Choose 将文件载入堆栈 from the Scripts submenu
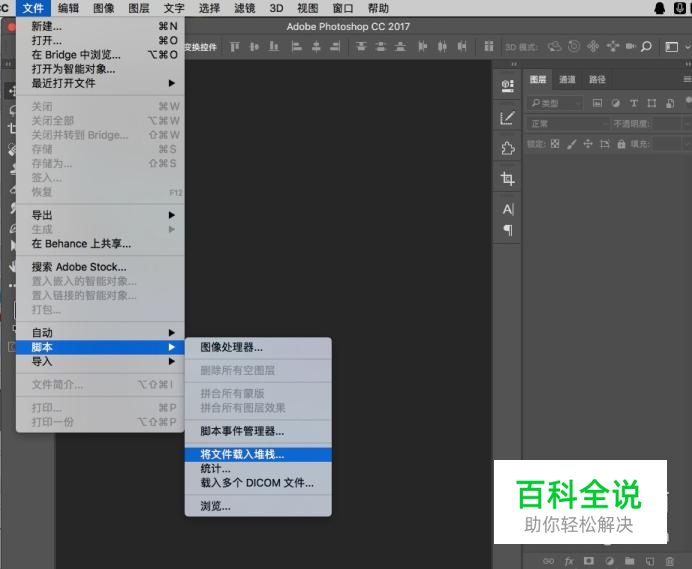Viewport: 692px width, 569px height. point(258,454)
